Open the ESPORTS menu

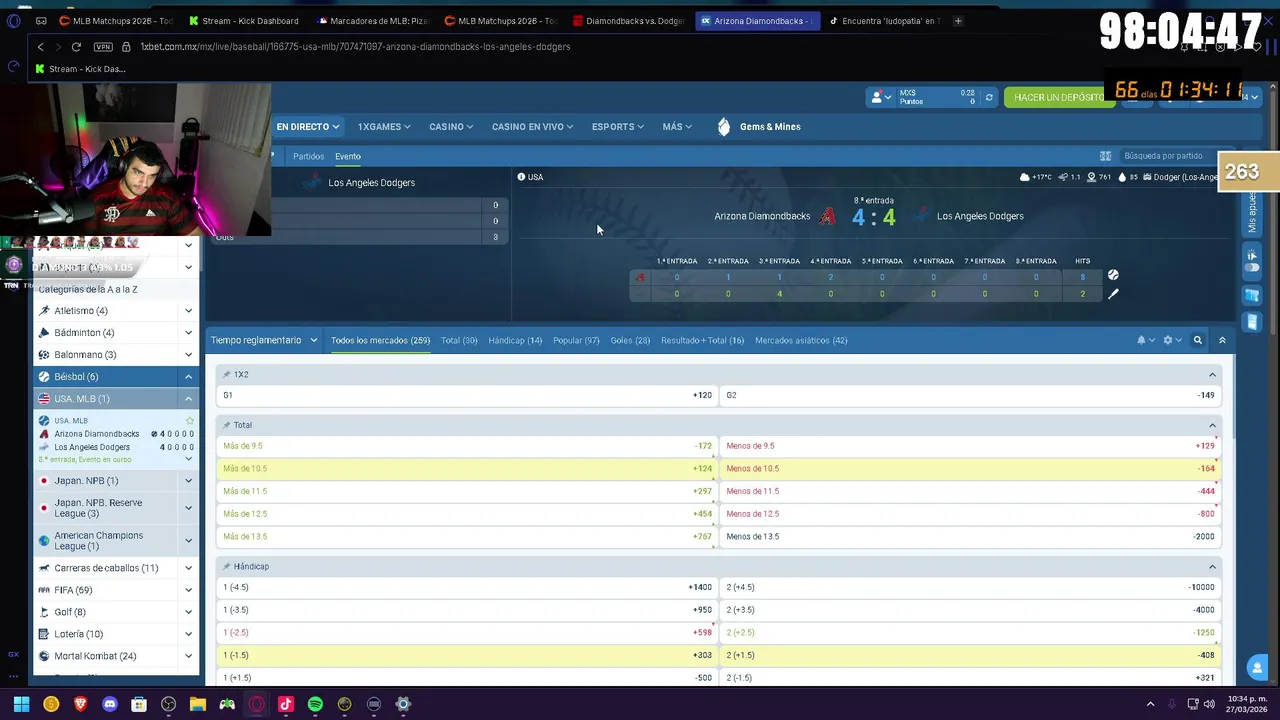[618, 127]
